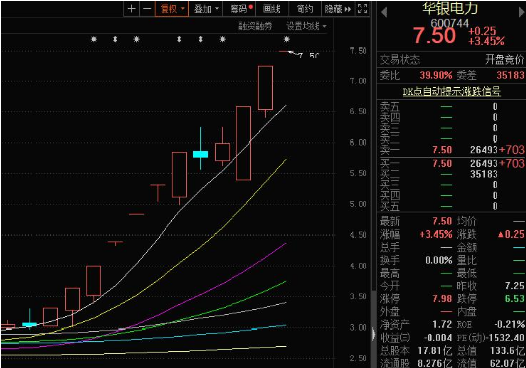Open the 设置均线 moving average dropdown

(x=306, y=26)
